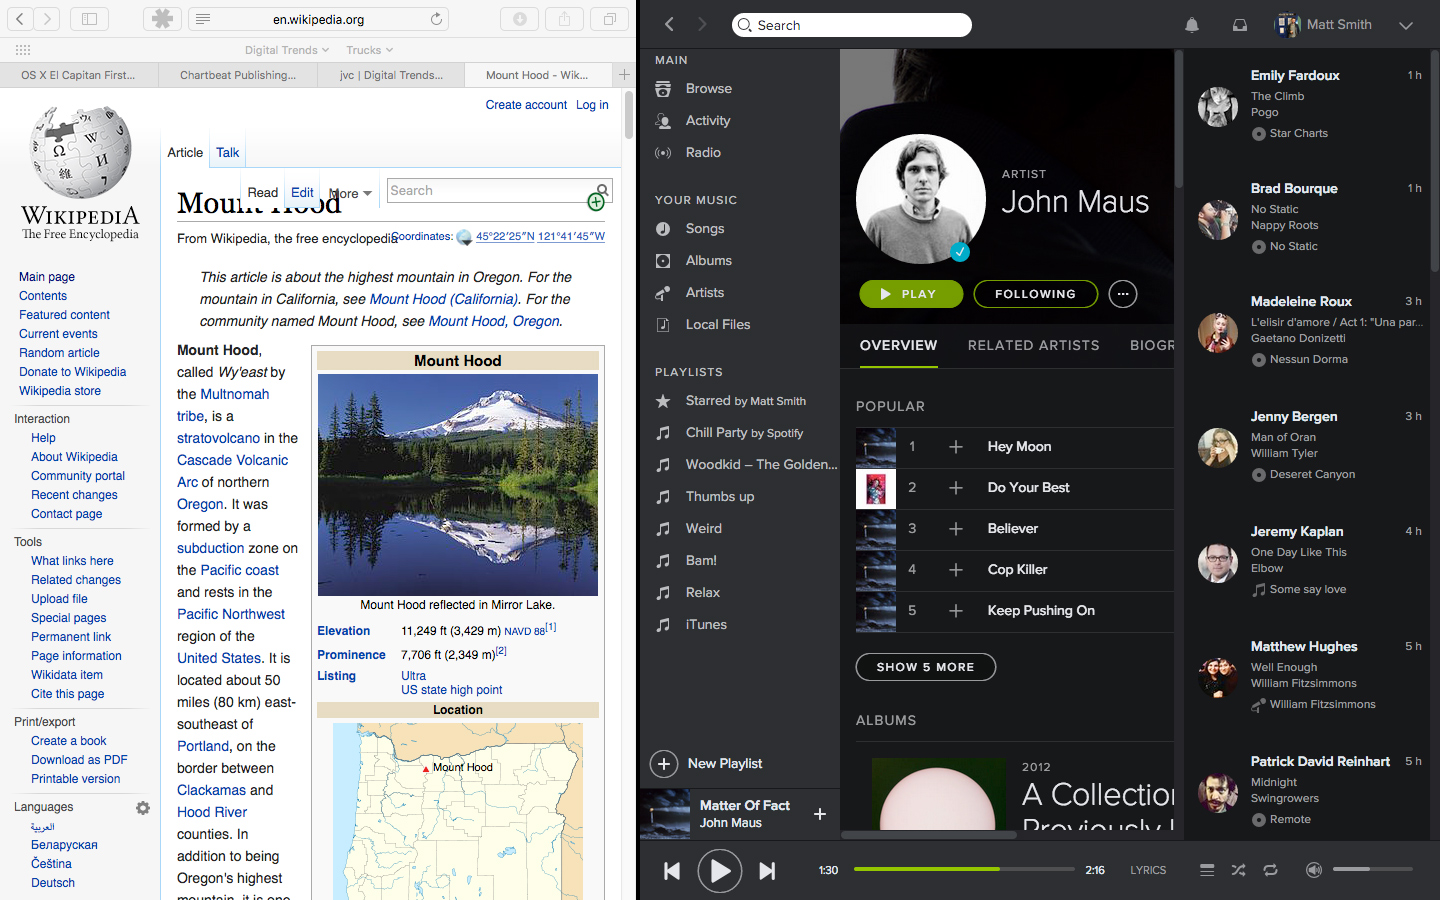
Task: Adjust the Spotify volume slider
Action: coord(1373,870)
